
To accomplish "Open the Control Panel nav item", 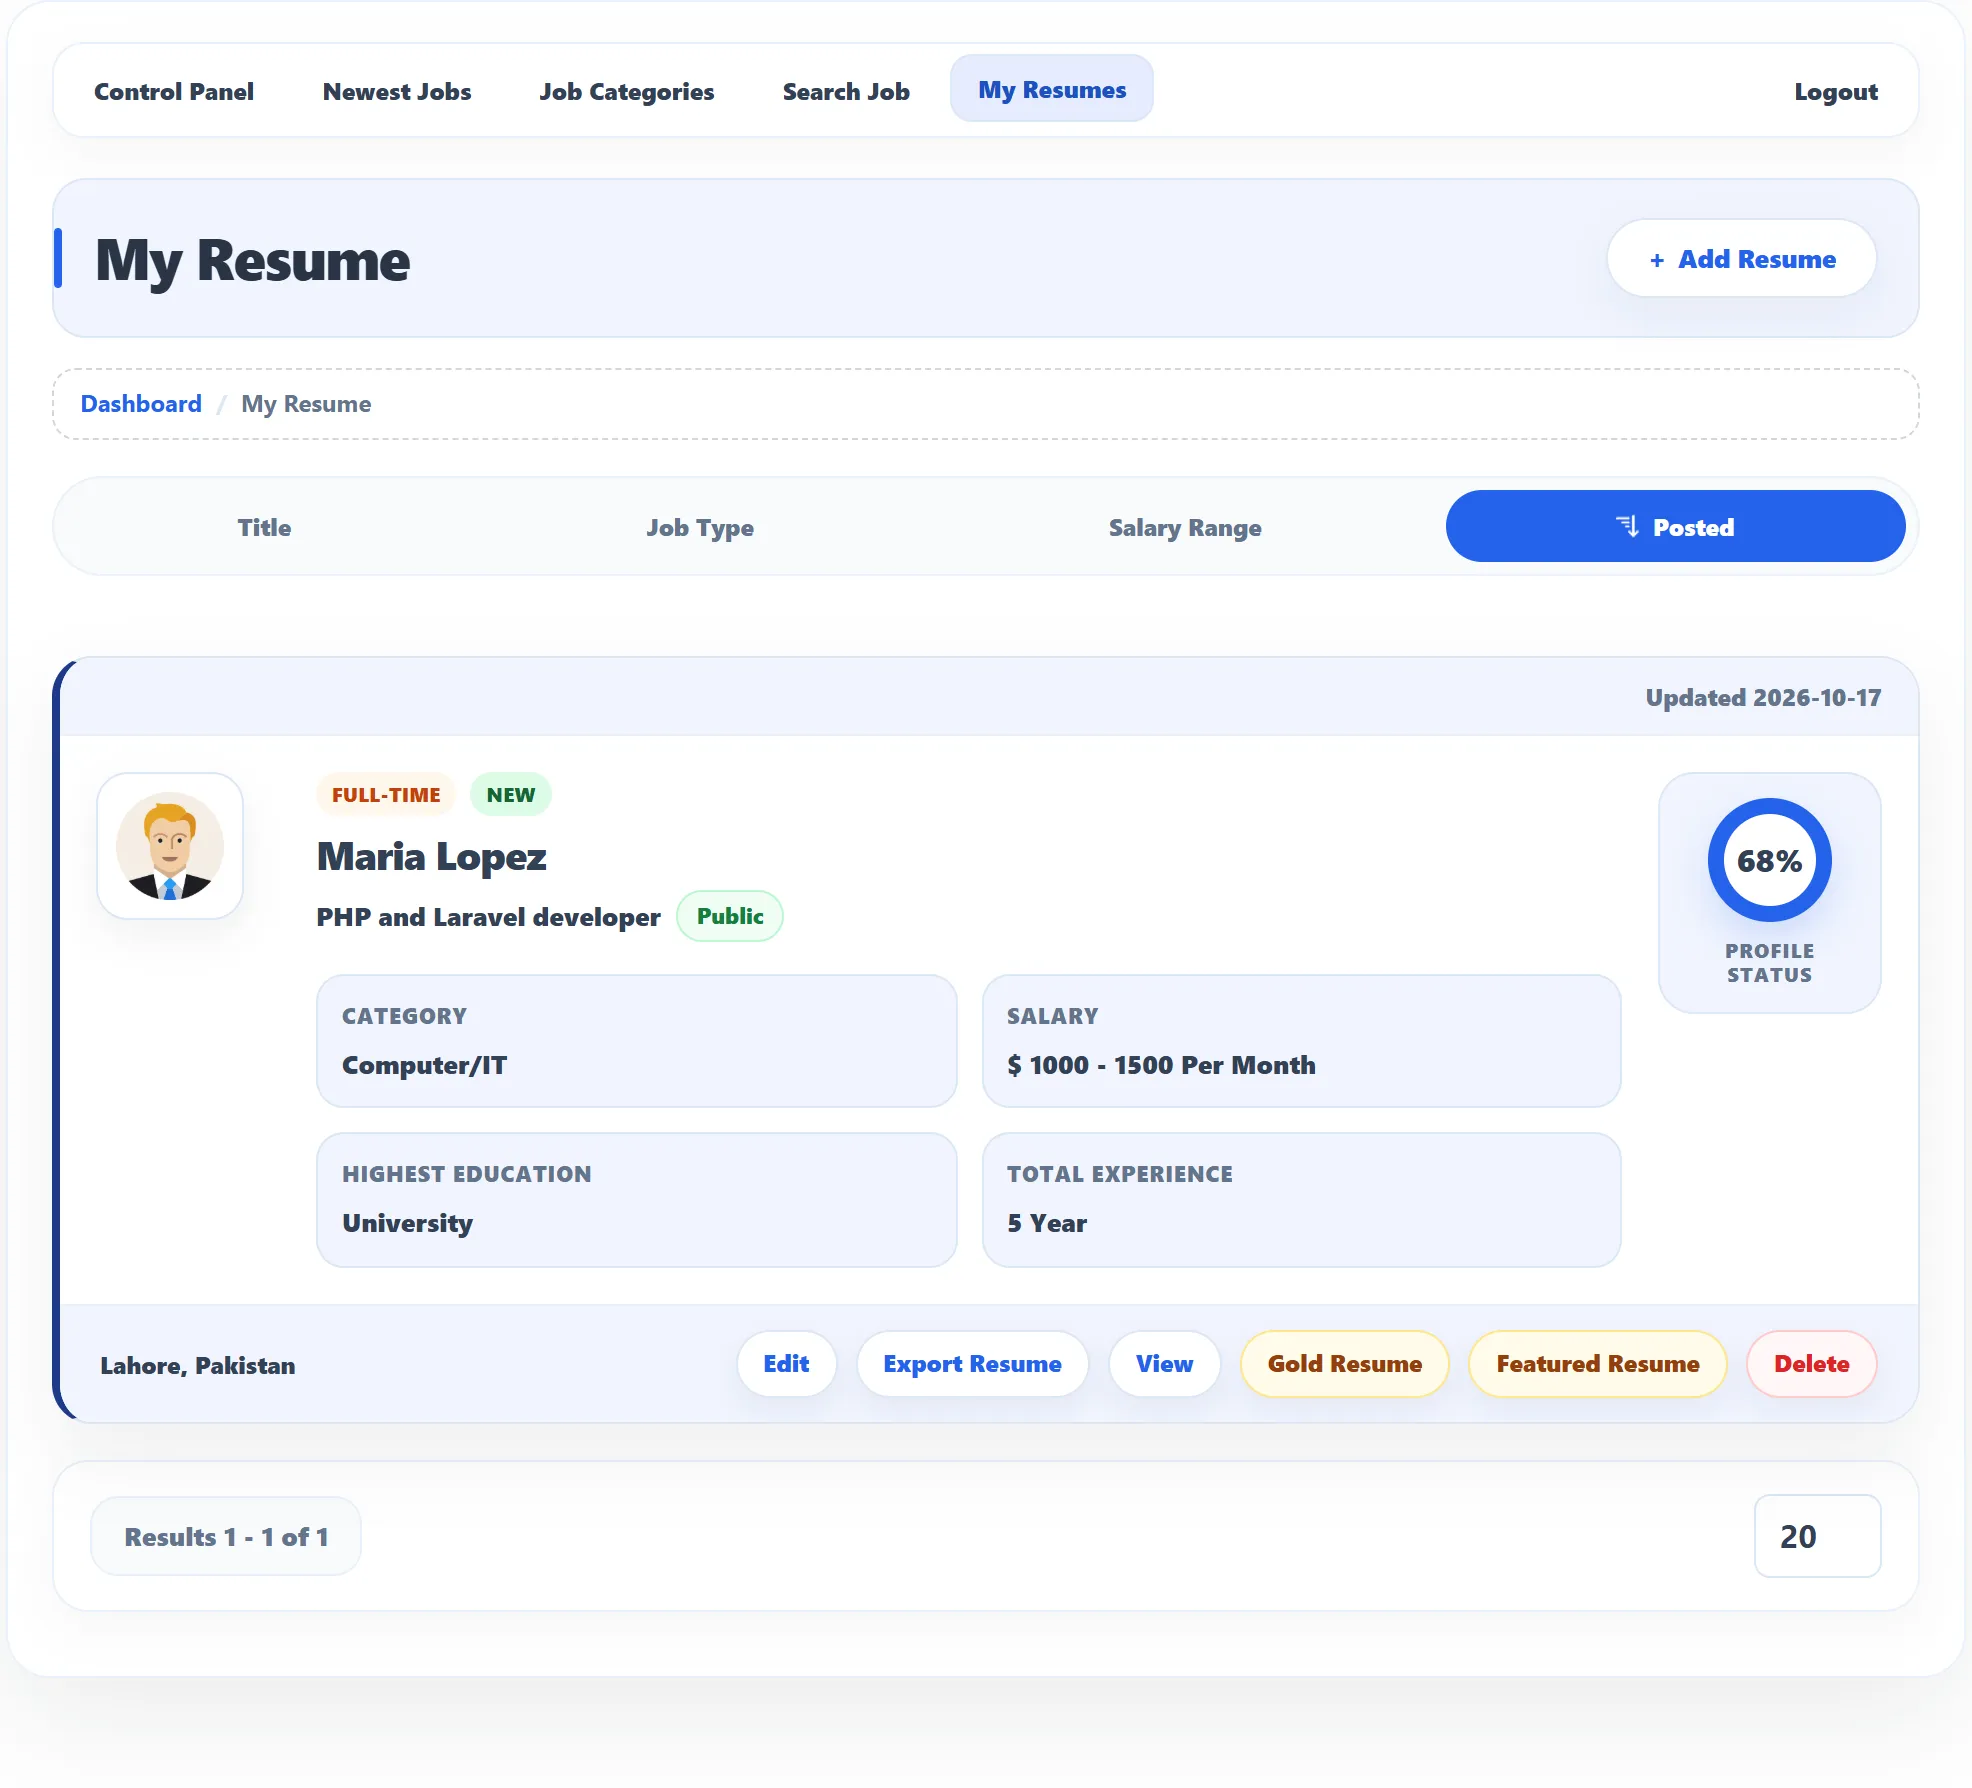I will click(x=174, y=91).
